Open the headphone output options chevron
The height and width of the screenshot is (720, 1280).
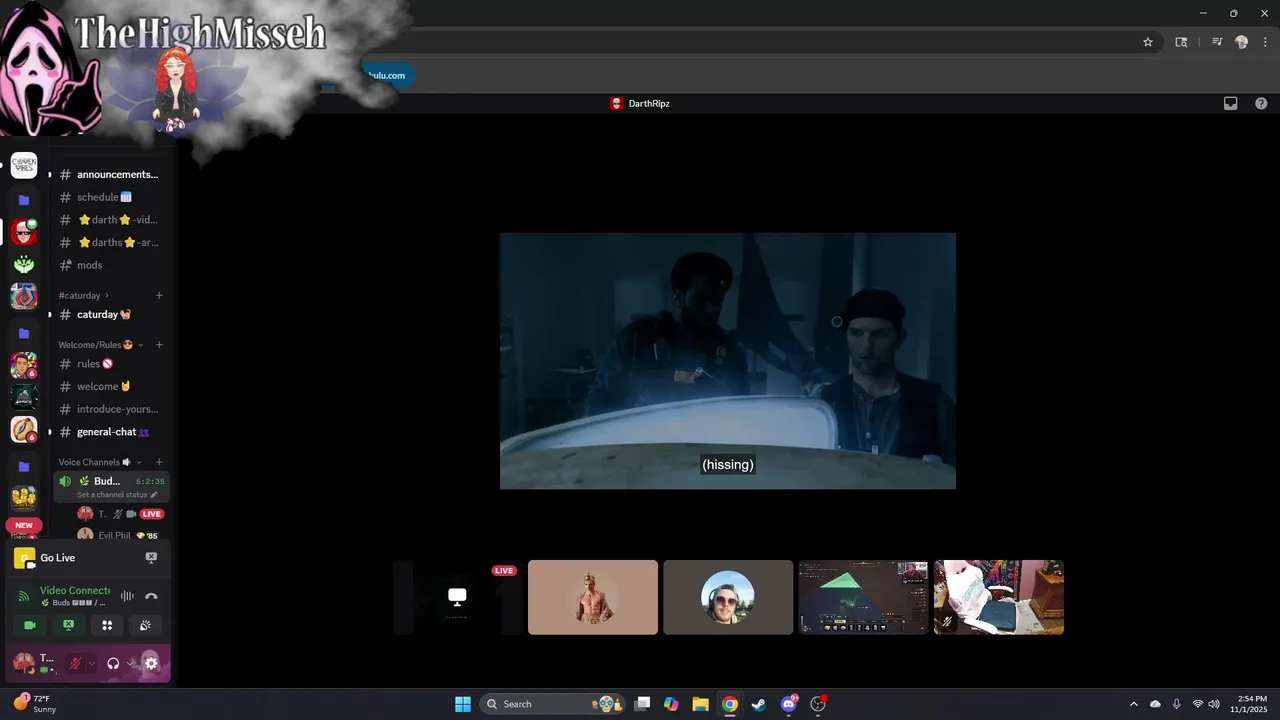pyautogui.click(x=130, y=663)
